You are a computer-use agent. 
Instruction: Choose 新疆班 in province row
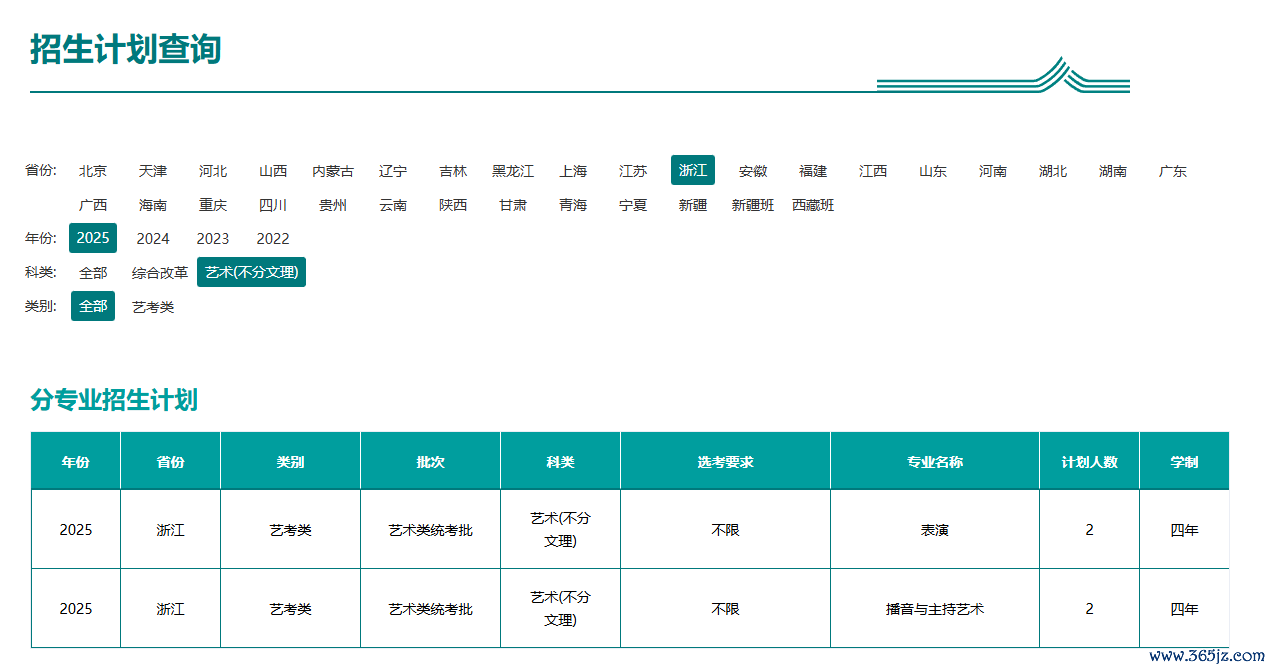[753, 205]
